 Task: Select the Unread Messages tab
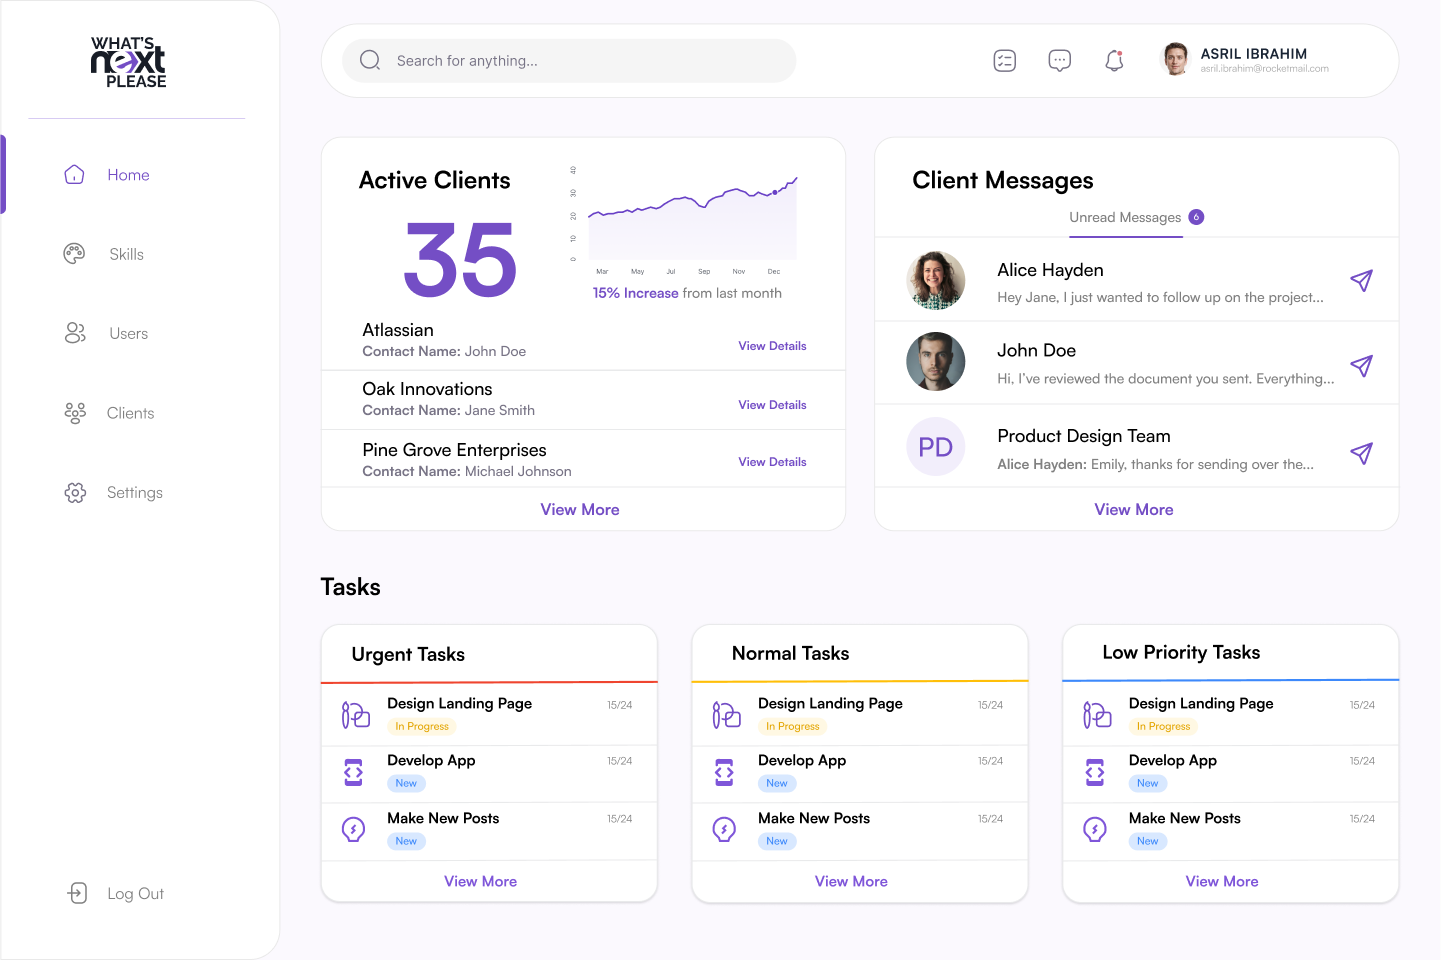(1125, 218)
